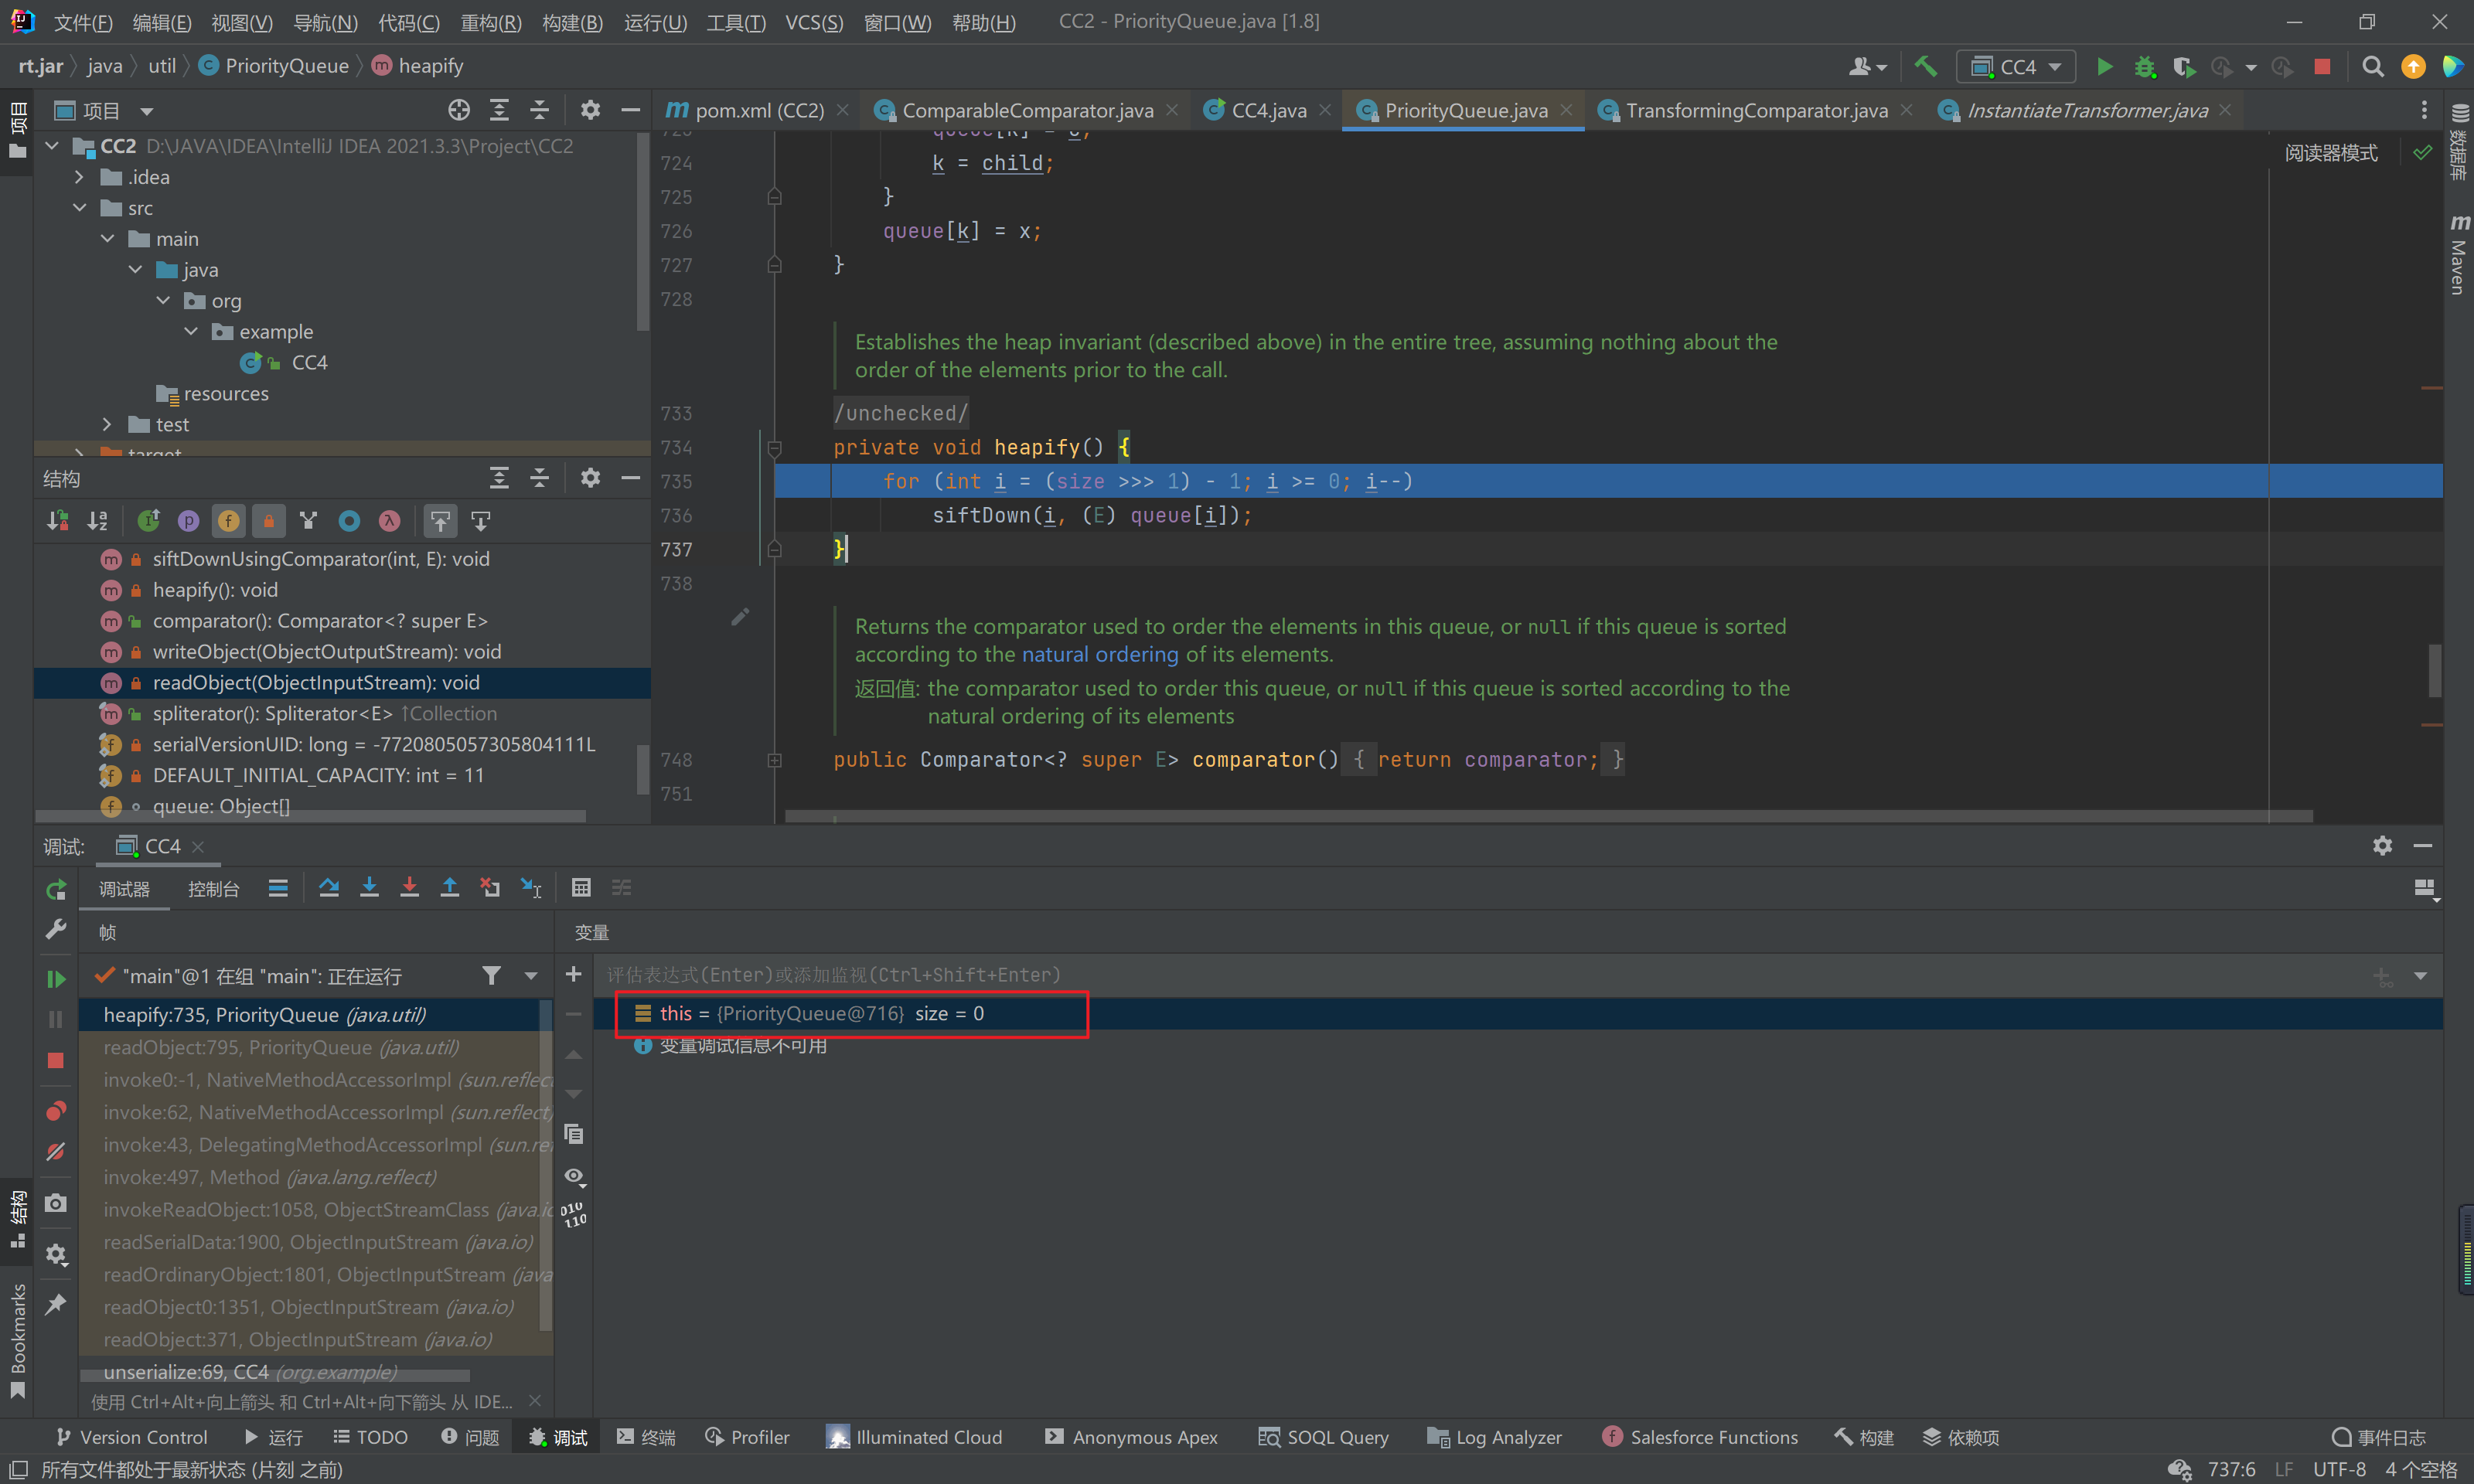Toggle Show Non-Public members lock filter
The width and height of the screenshot is (2474, 1484).
[268, 521]
